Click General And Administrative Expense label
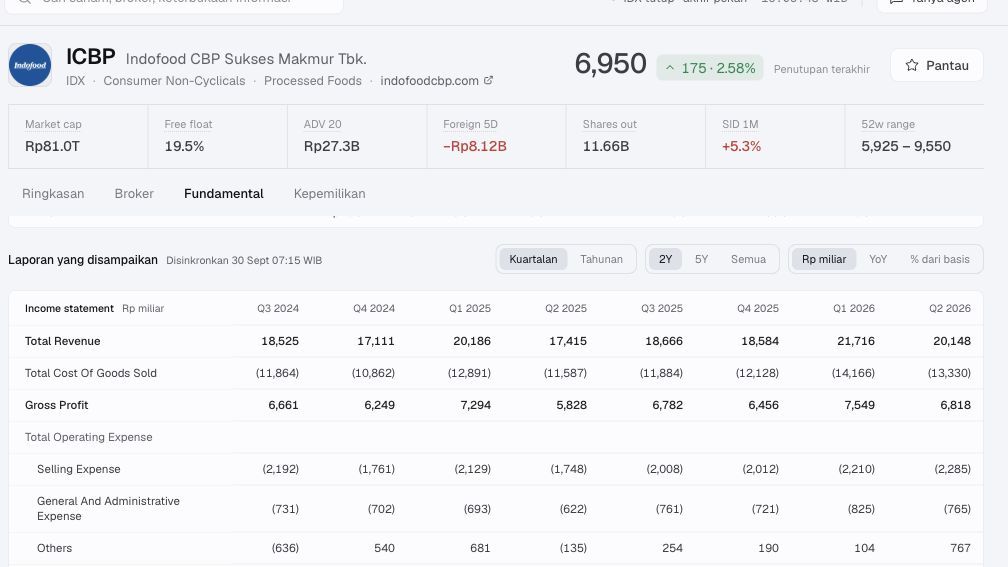Screen dimensions: 1008x567 click(109, 508)
